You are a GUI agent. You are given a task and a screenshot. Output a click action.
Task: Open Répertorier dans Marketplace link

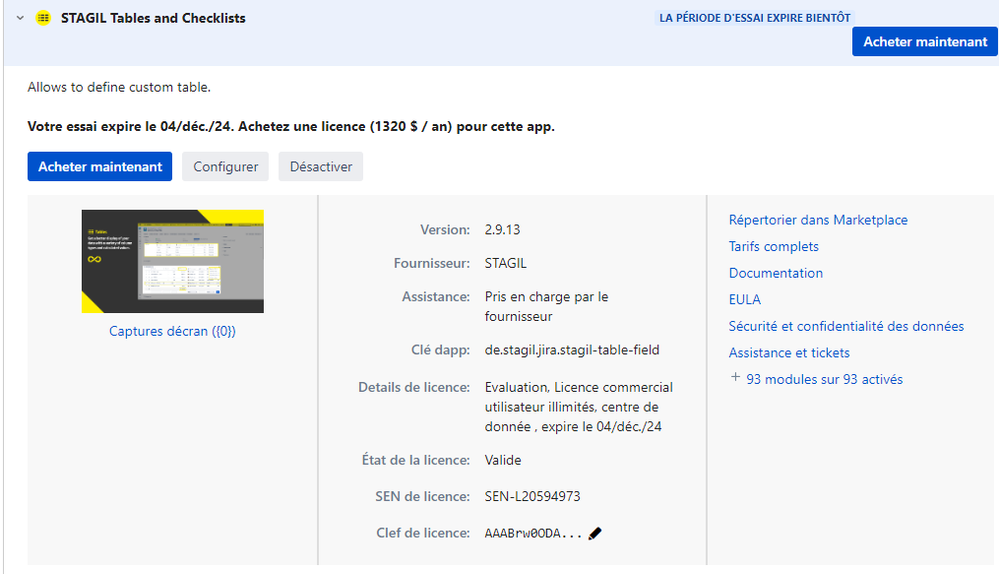click(818, 220)
